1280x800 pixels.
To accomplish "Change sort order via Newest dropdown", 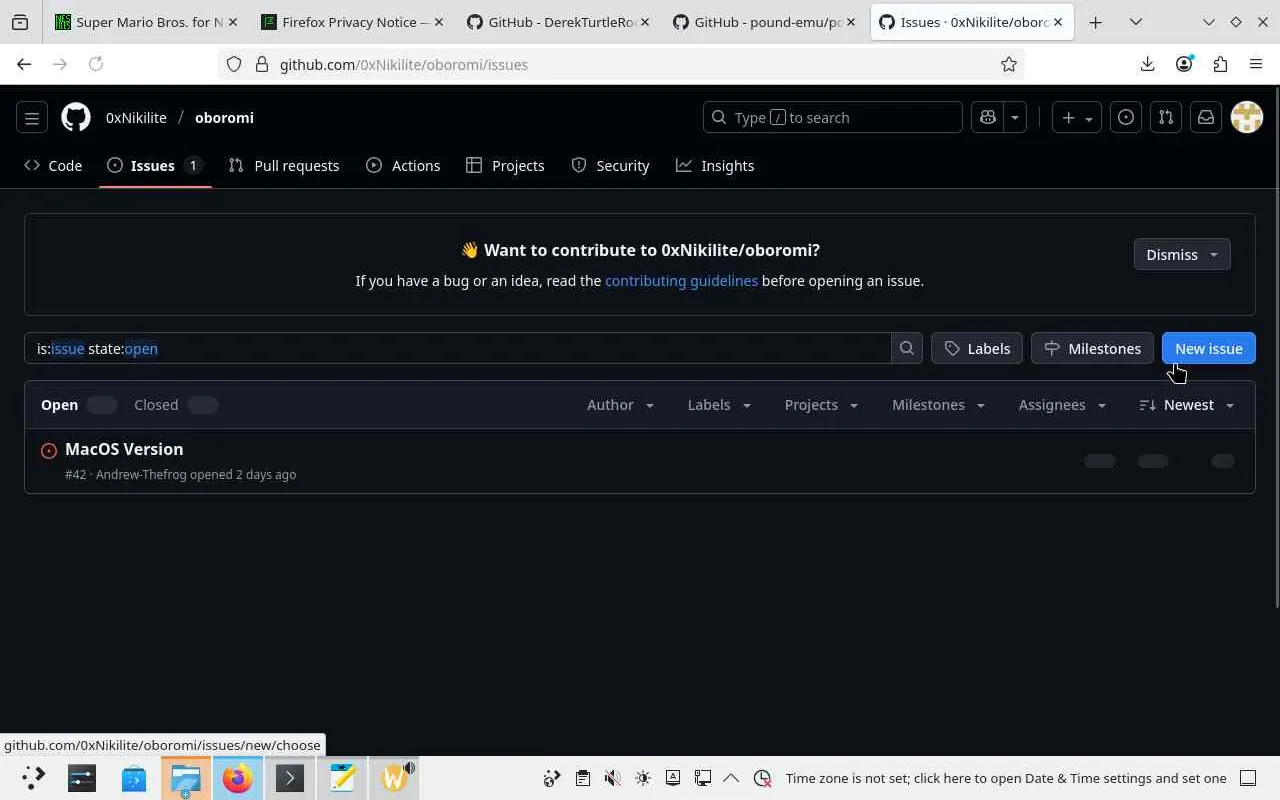I will pos(1187,405).
